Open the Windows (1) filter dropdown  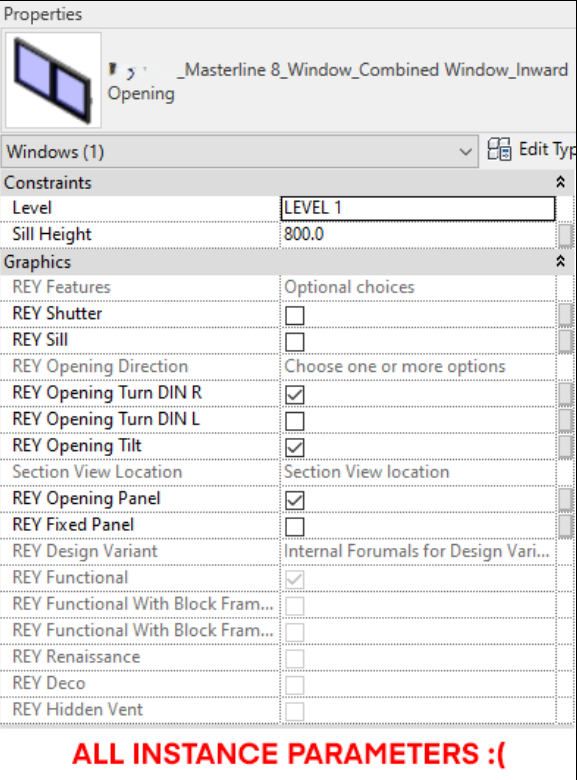click(240, 151)
